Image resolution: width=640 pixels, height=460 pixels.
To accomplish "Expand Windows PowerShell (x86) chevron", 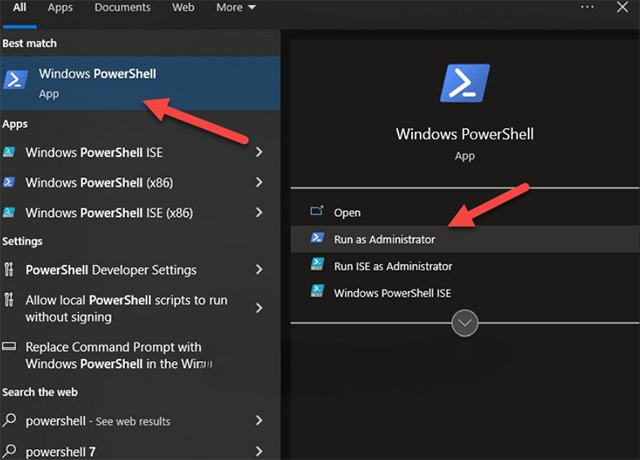I will (259, 182).
